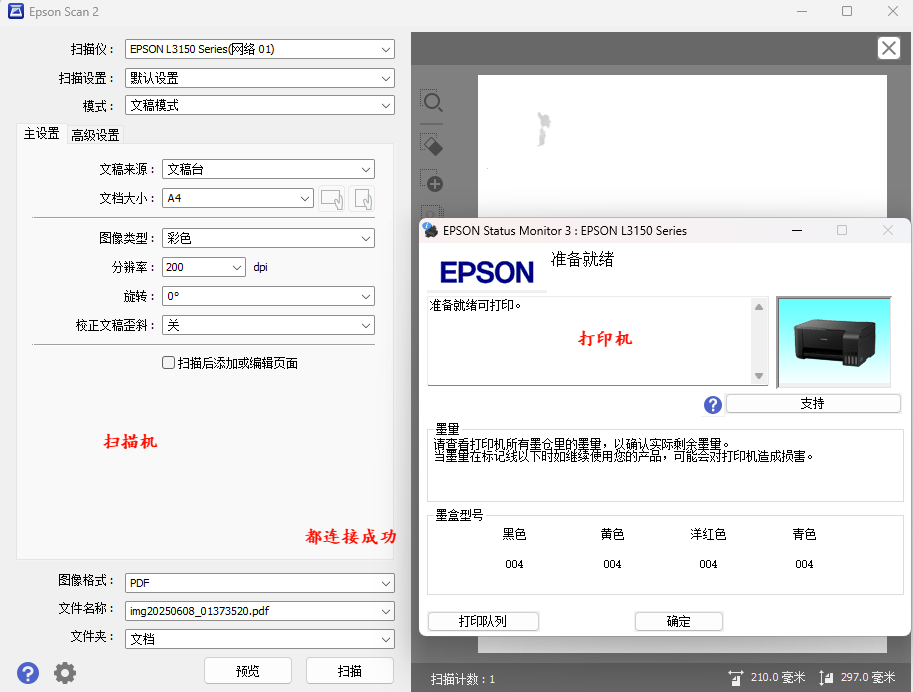Minimize the EPSON Status Monitor 3 window
Screen dimensions: 913x692
tap(797, 231)
